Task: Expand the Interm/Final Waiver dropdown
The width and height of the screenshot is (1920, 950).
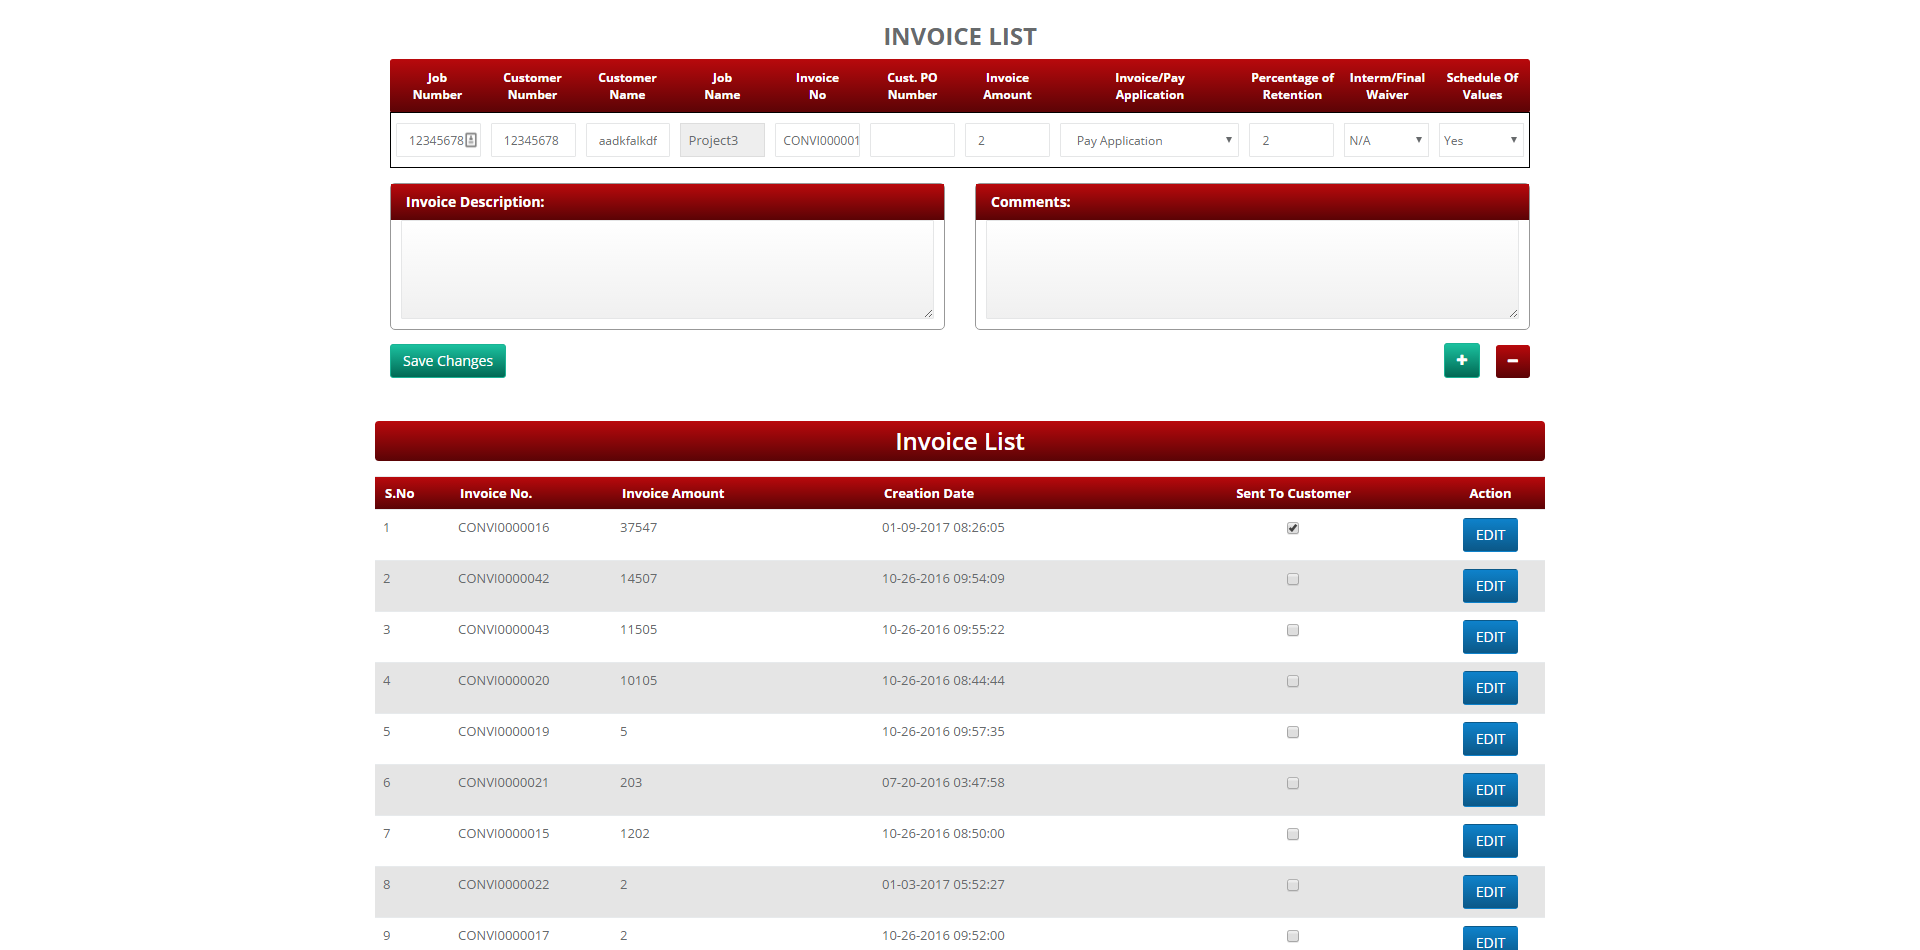Action: point(1386,140)
